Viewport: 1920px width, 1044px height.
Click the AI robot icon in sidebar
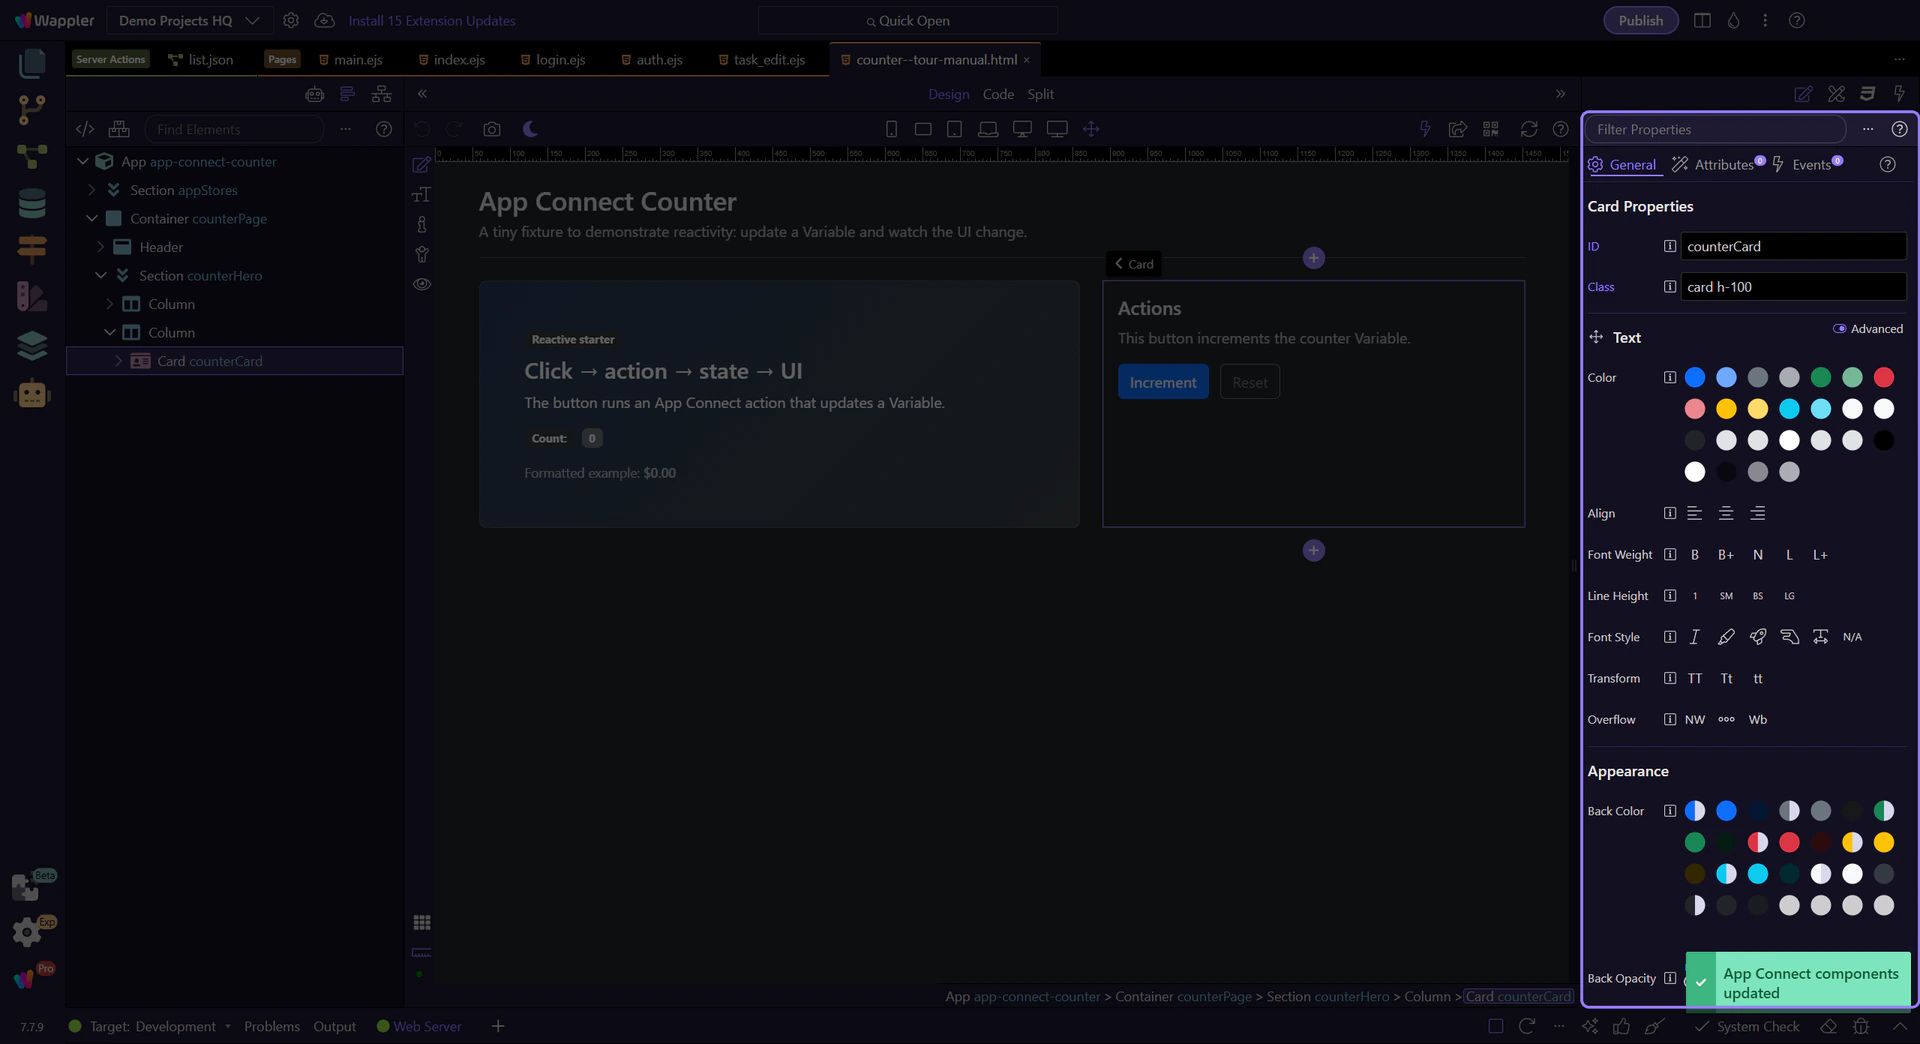point(32,395)
